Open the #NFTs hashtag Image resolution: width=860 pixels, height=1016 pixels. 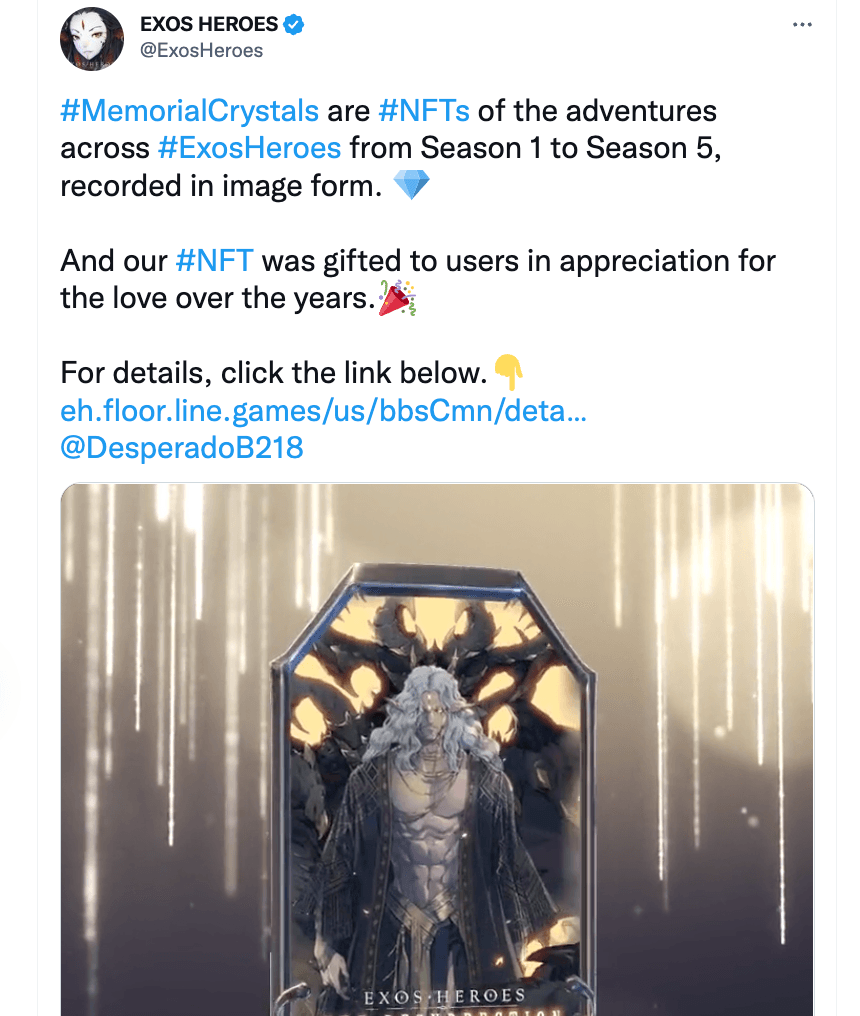(424, 111)
